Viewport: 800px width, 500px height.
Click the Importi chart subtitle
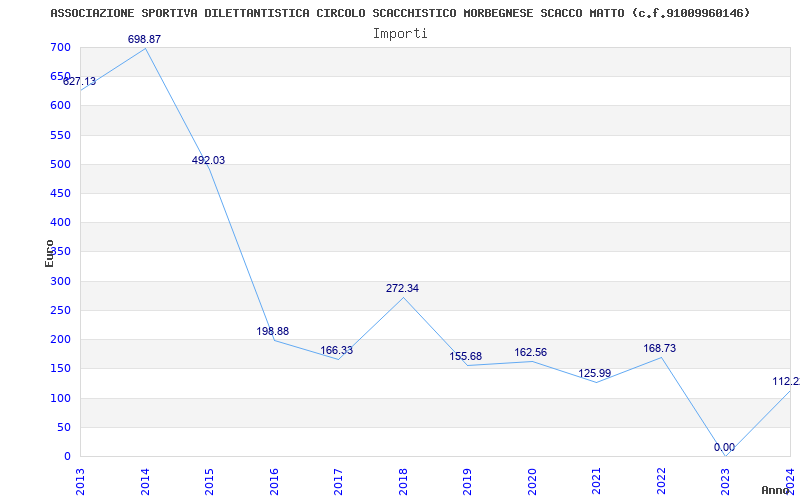coord(400,34)
